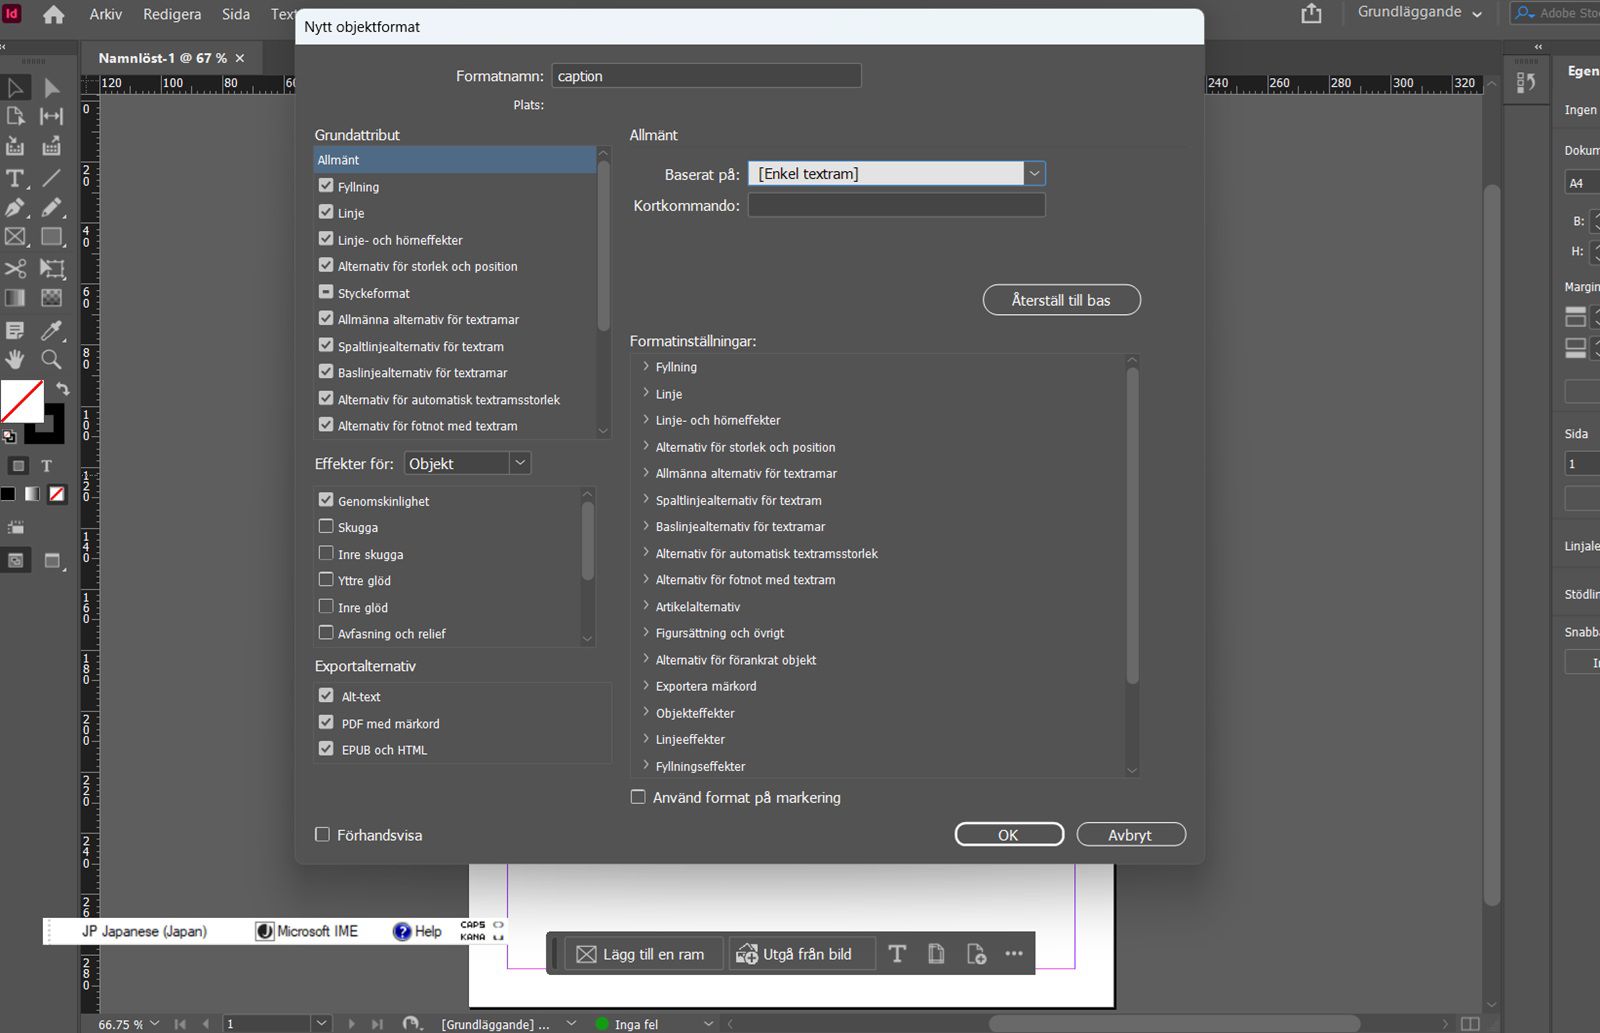The image size is (1600, 1033).
Task: Uncheck Genomskinlighet effect checkbox
Action: point(326,500)
